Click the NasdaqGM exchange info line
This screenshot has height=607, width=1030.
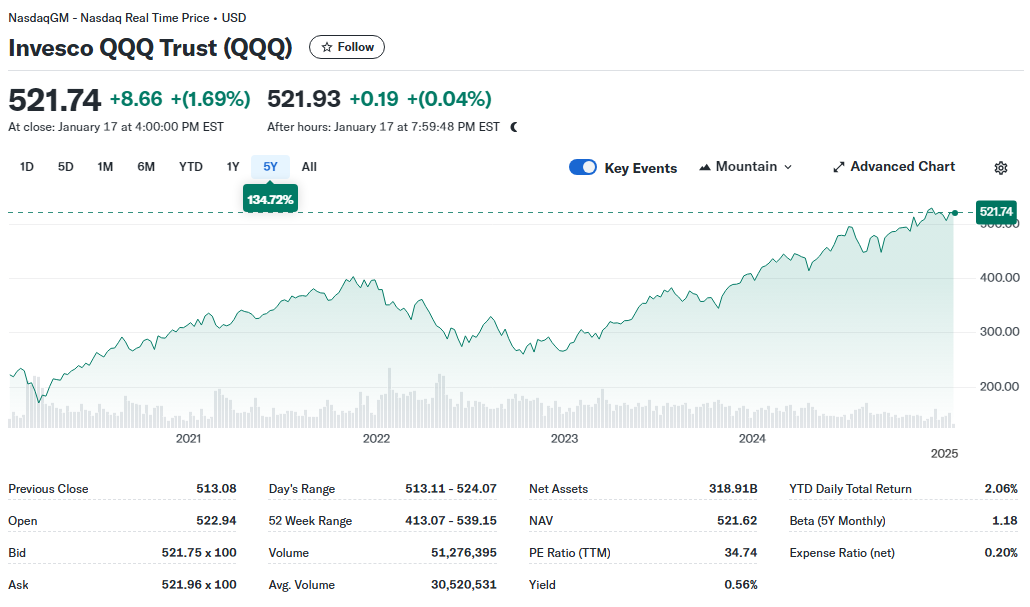coord(127,18)
